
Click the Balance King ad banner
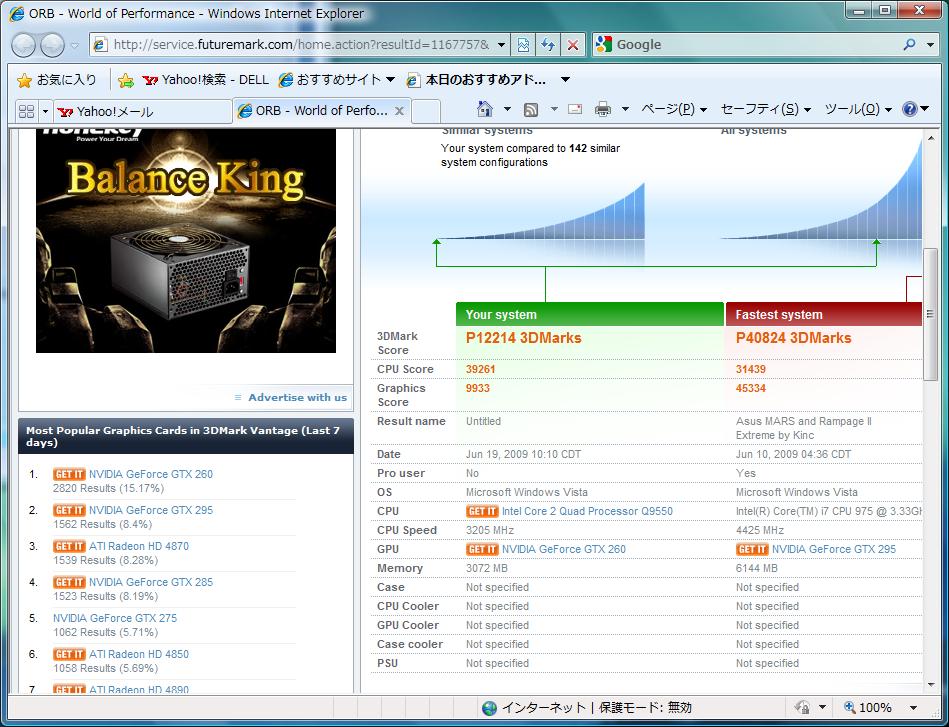tap(186, 241)
